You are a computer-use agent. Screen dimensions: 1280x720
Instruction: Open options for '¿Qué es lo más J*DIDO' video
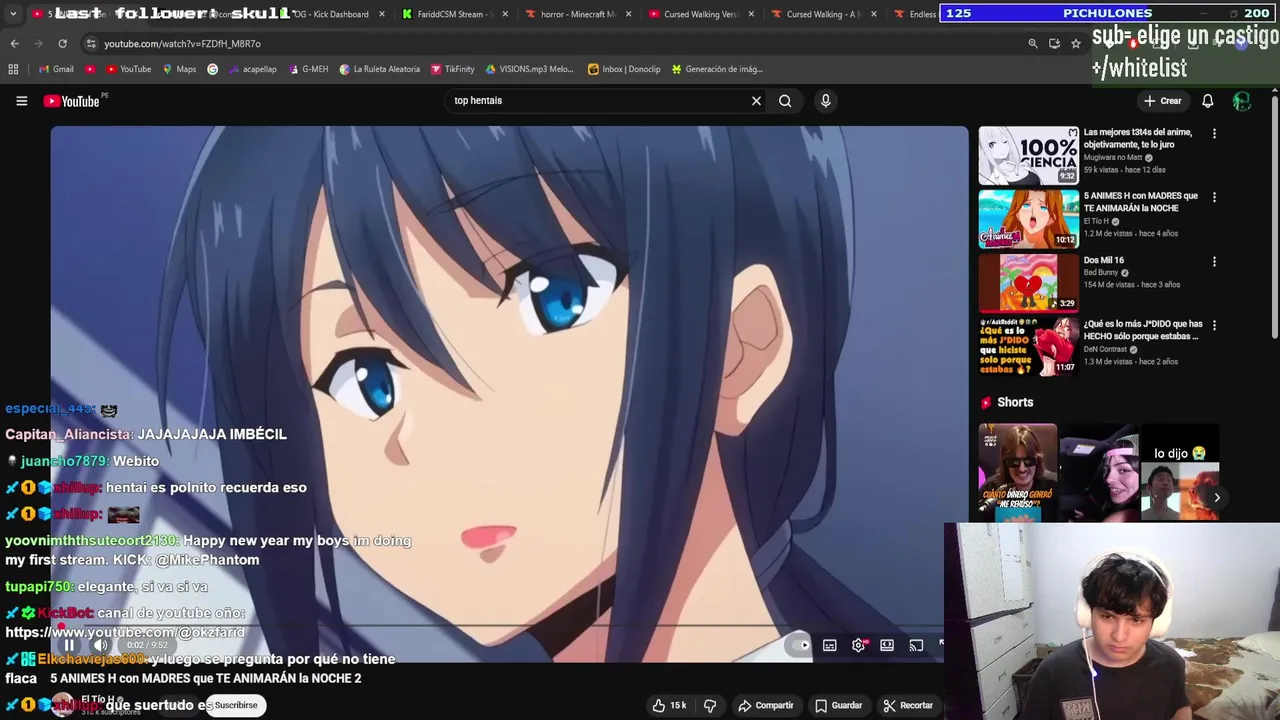pos(1214,325)
